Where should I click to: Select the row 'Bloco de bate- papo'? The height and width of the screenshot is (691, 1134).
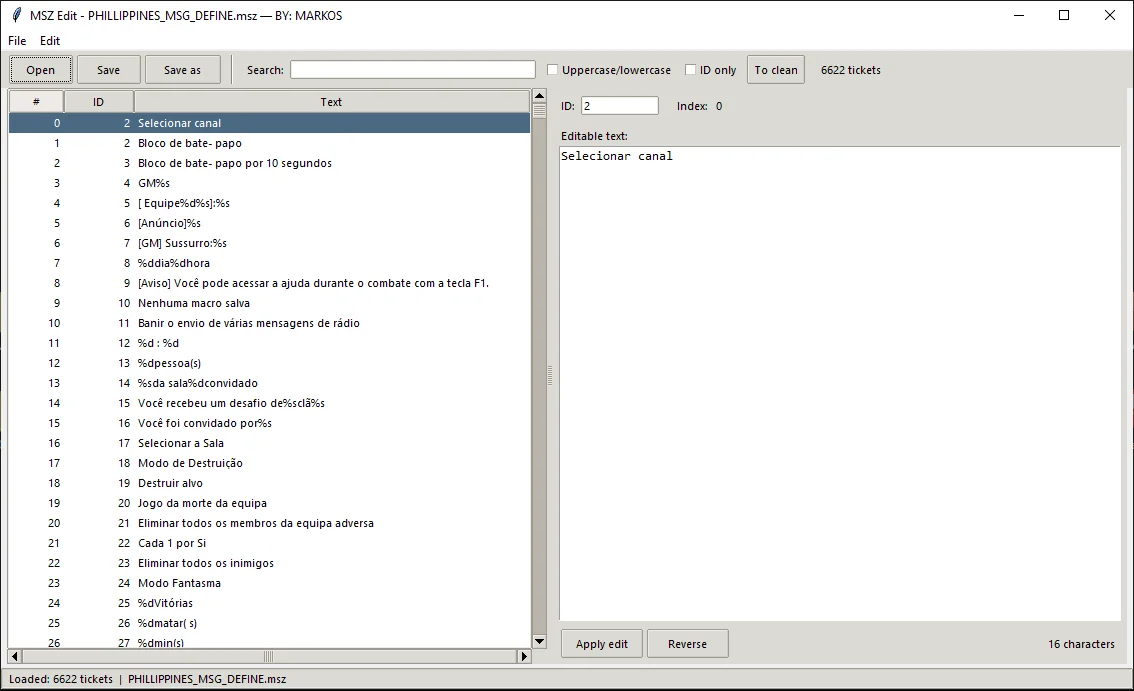269,143
